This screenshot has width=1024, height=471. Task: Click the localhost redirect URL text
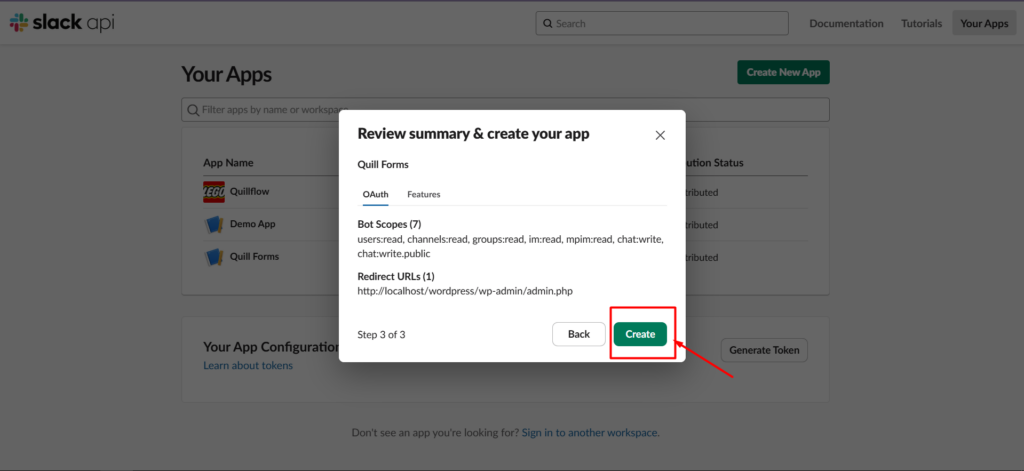coord(465,291)
